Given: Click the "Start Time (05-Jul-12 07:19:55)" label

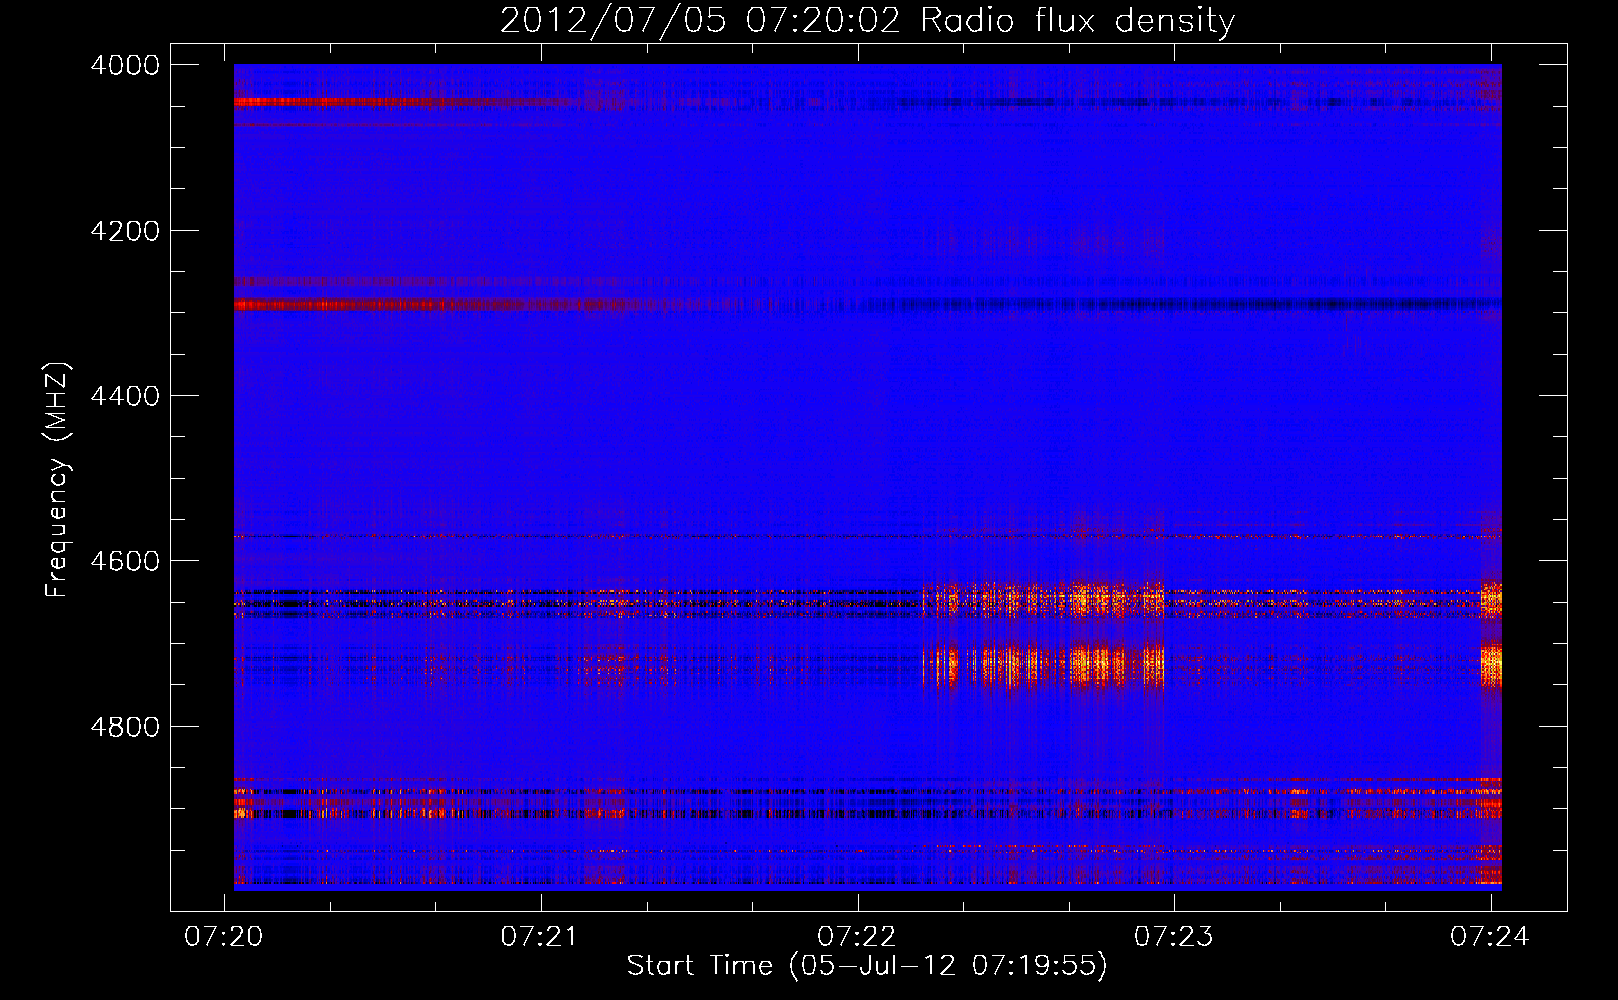Looking at the screenshot, I should [867, 966].
